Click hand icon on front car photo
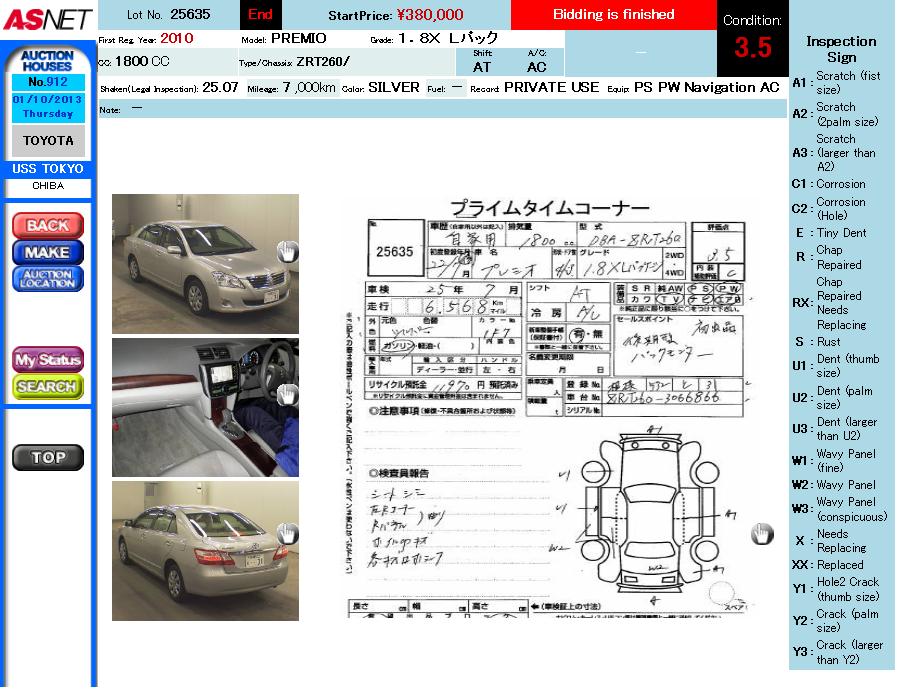The image size is (915, 691). (x=287, y=251)
